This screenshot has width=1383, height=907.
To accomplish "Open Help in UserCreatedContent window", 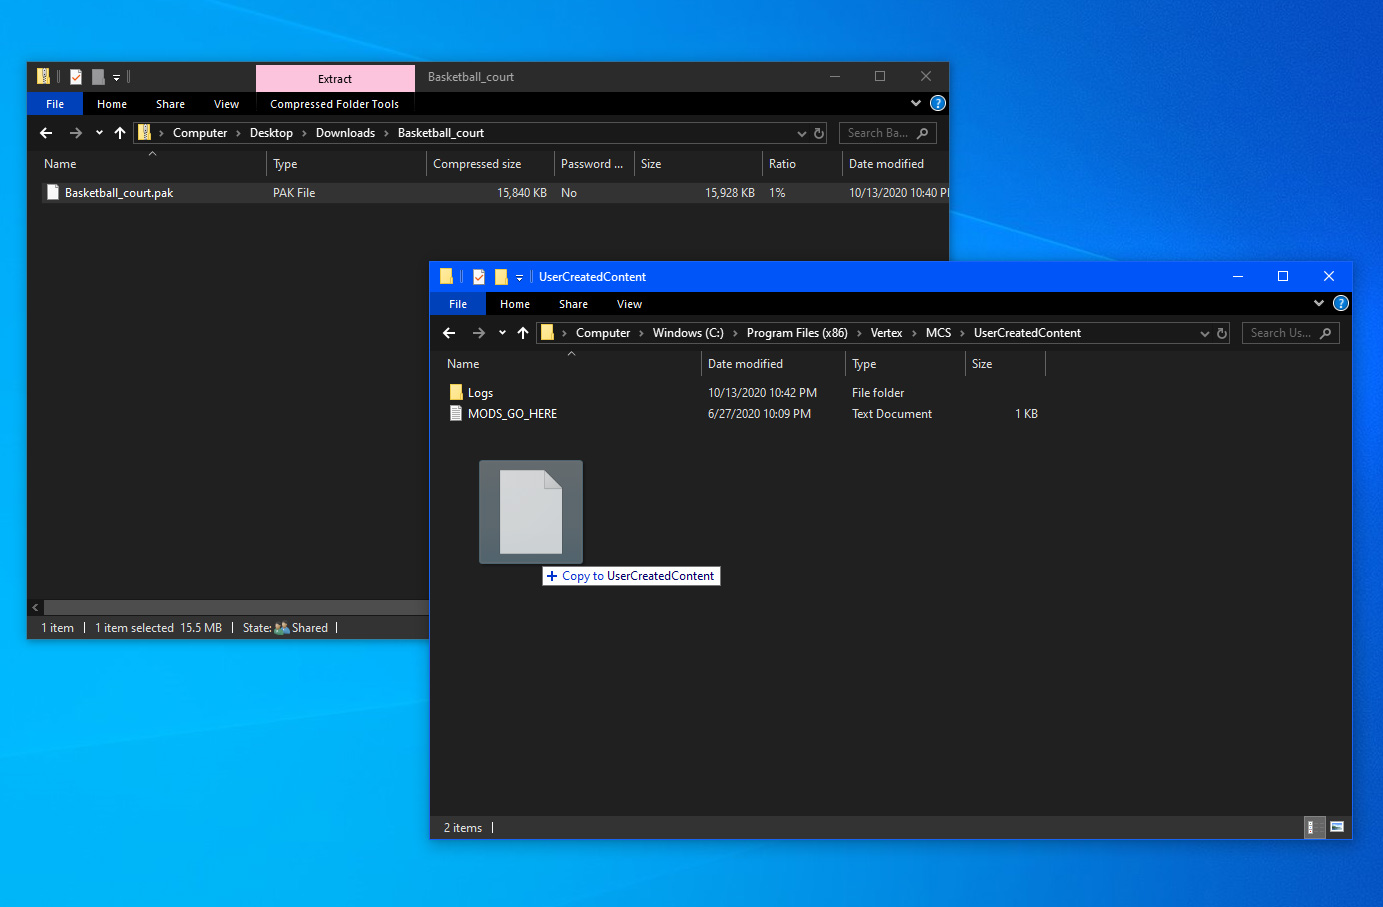I will pyautogui.click(x=1341, y=304).
